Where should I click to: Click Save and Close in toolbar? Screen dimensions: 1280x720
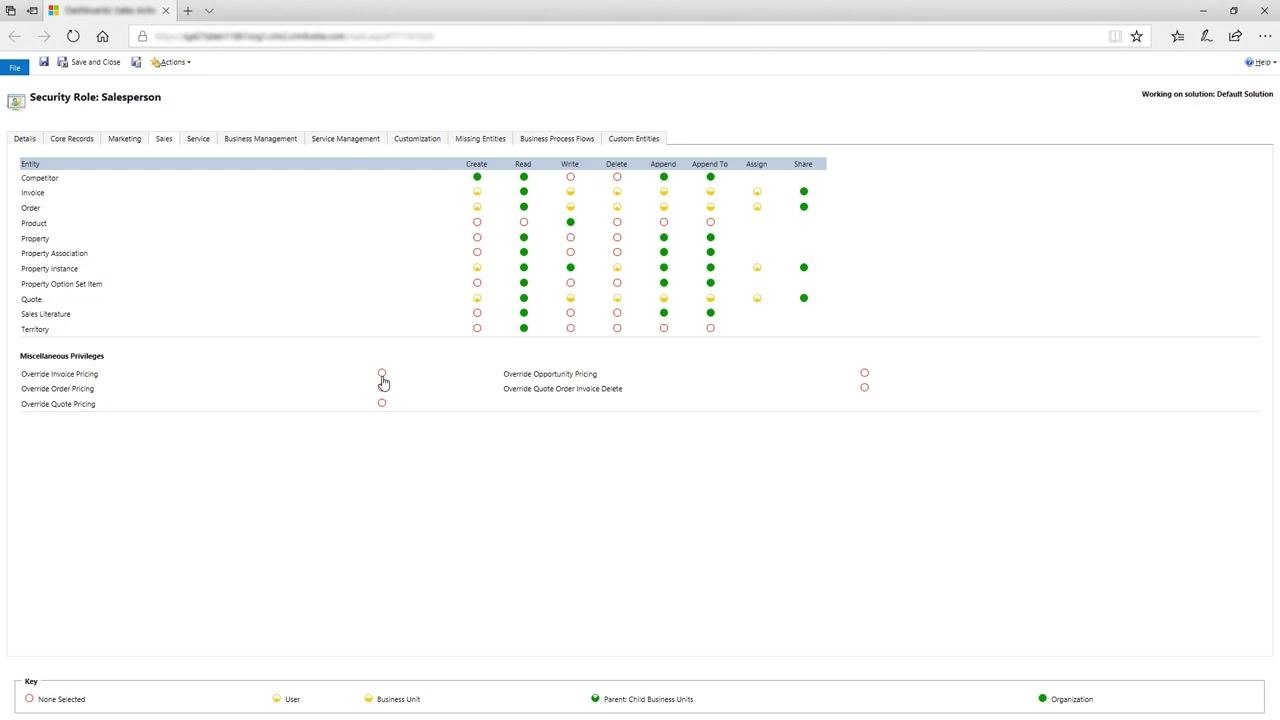[89, 62]
